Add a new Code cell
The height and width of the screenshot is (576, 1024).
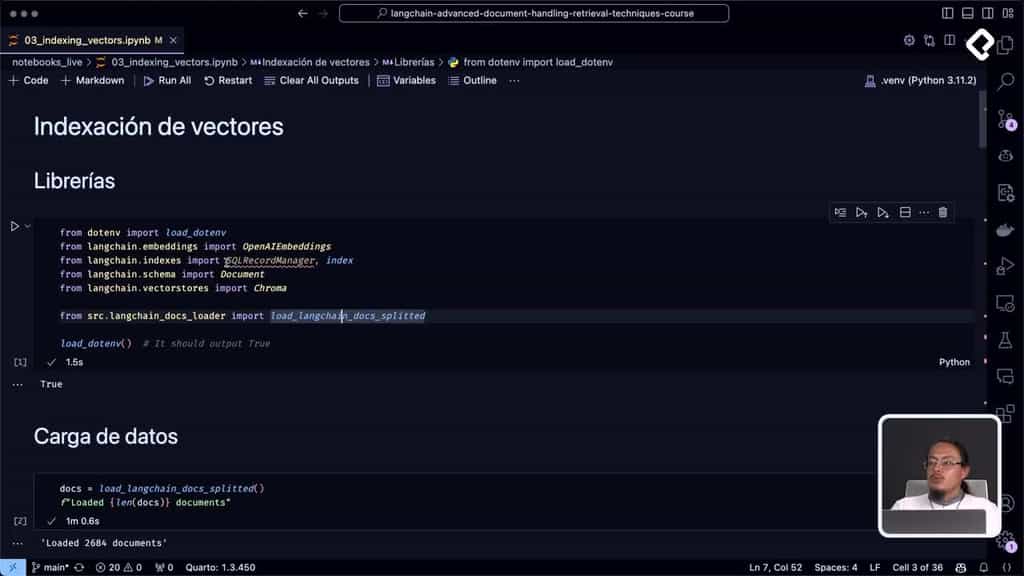click(x=27, y=81)
